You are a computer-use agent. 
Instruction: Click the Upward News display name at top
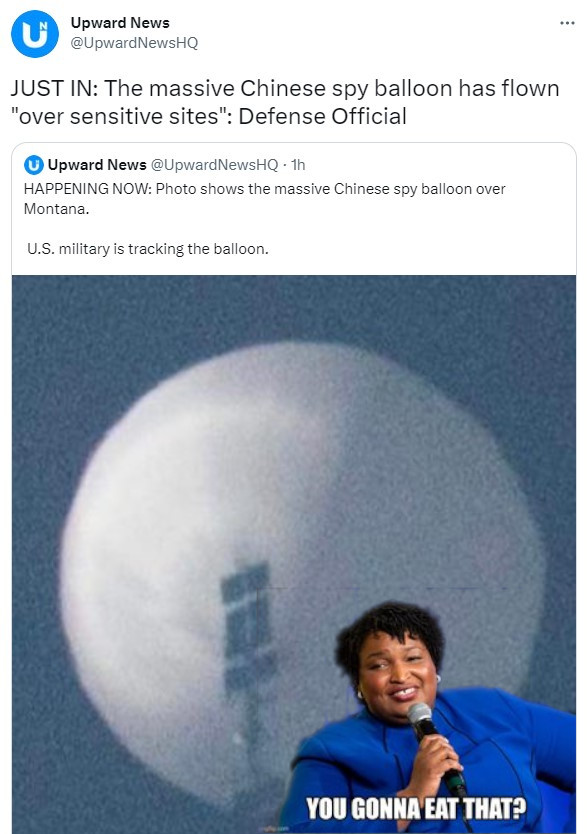coord(120,23)
